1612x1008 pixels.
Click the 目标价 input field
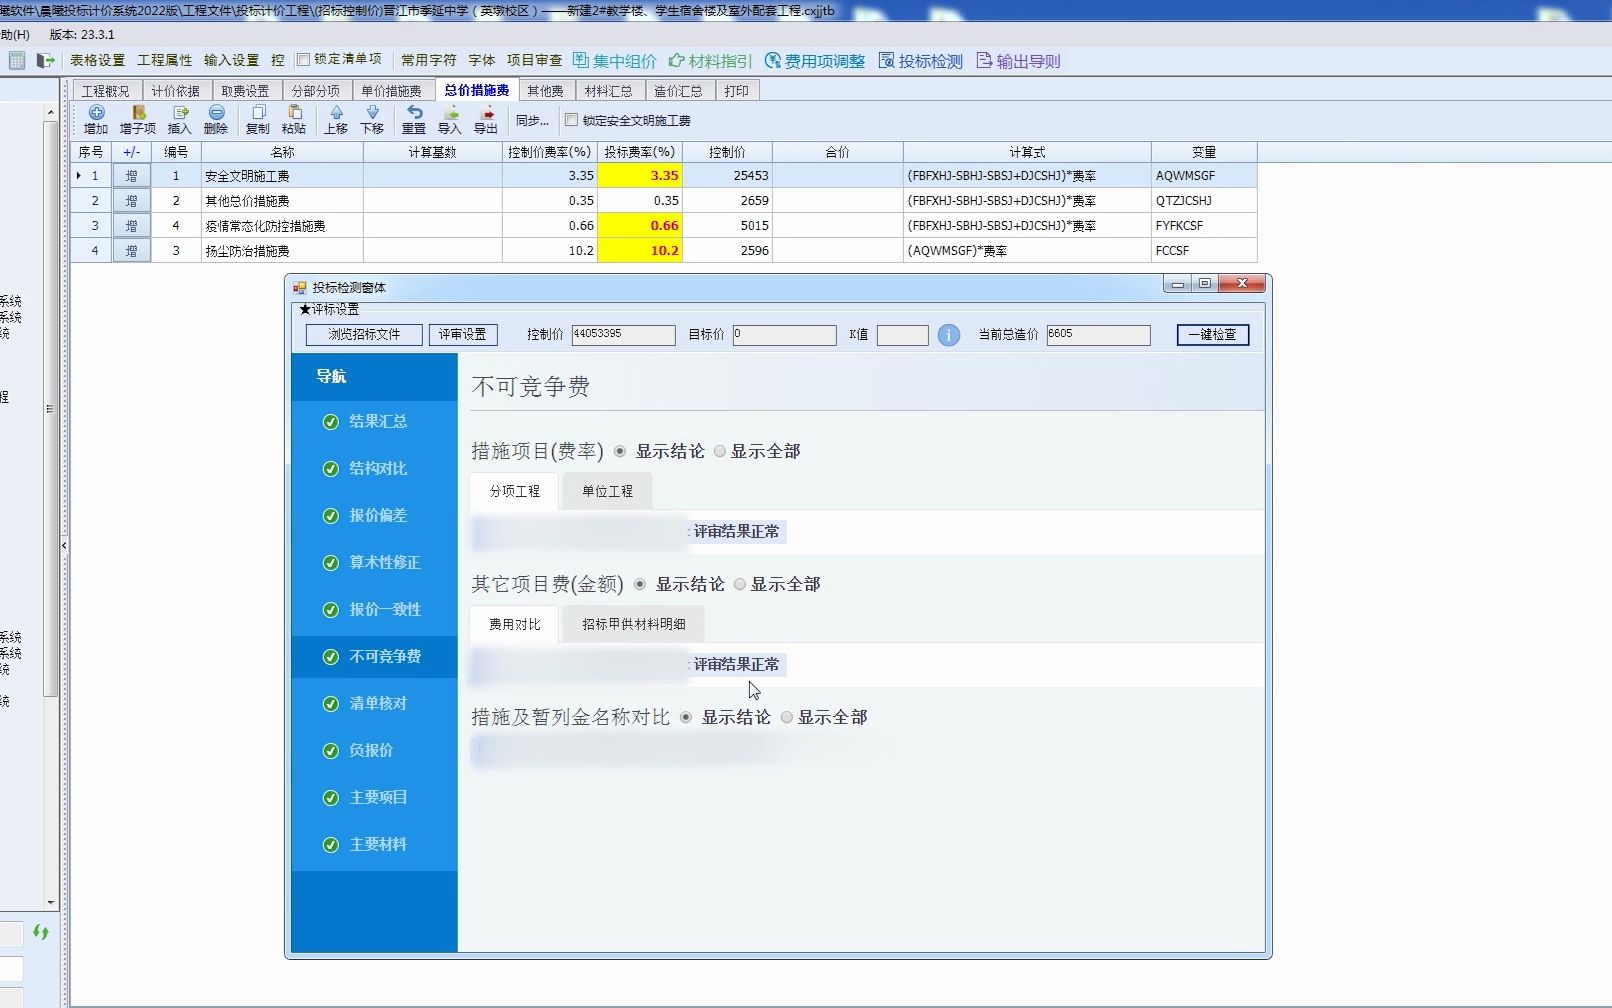(x=784, y=335)
